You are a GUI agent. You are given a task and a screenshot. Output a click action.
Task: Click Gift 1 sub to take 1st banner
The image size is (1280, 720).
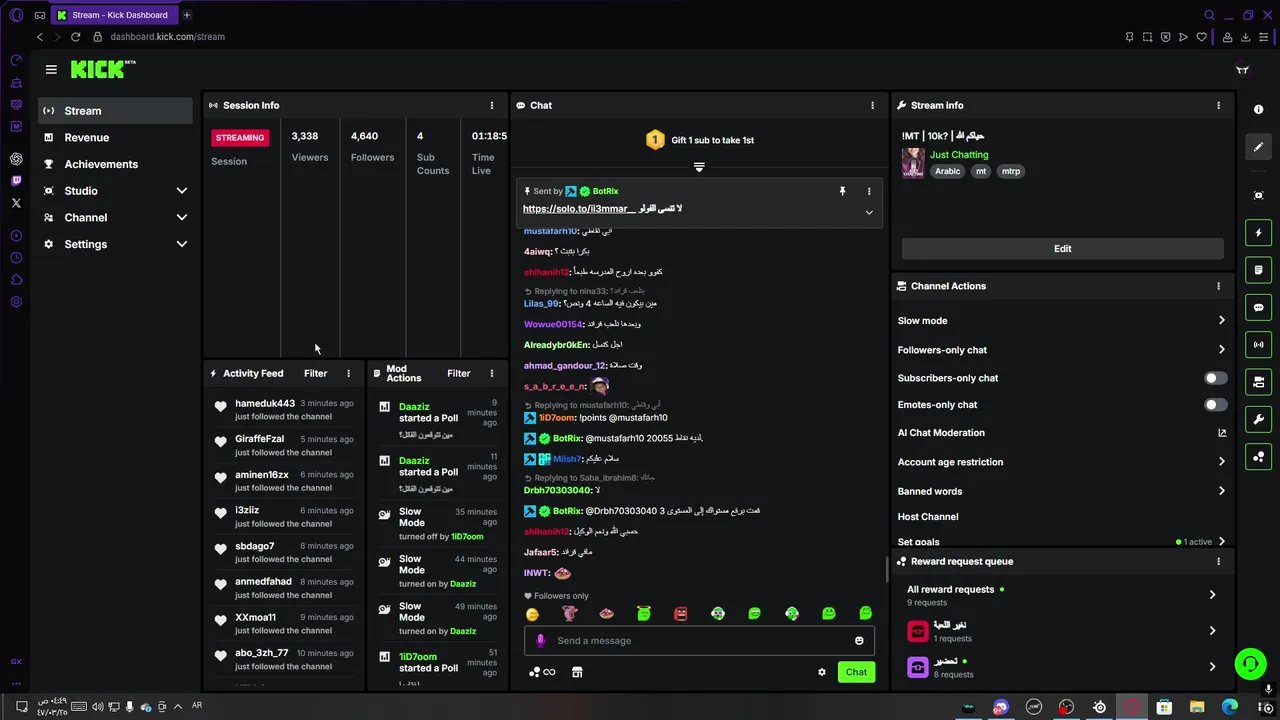[x=699, y=140]
